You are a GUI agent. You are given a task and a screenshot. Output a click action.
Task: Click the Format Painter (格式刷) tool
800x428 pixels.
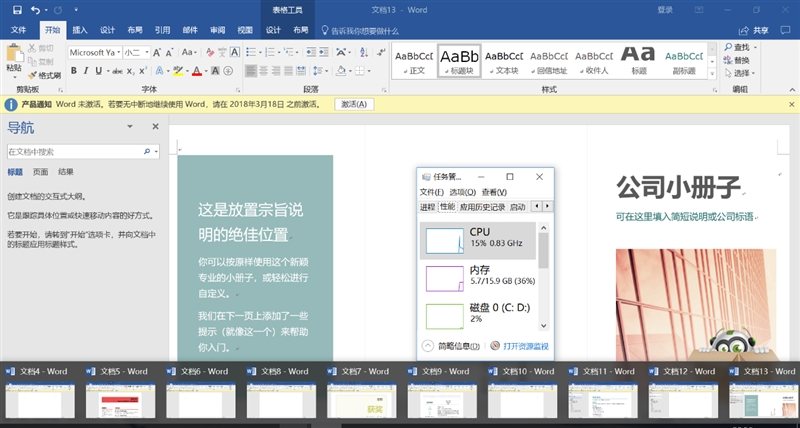[x=42, y=75]
